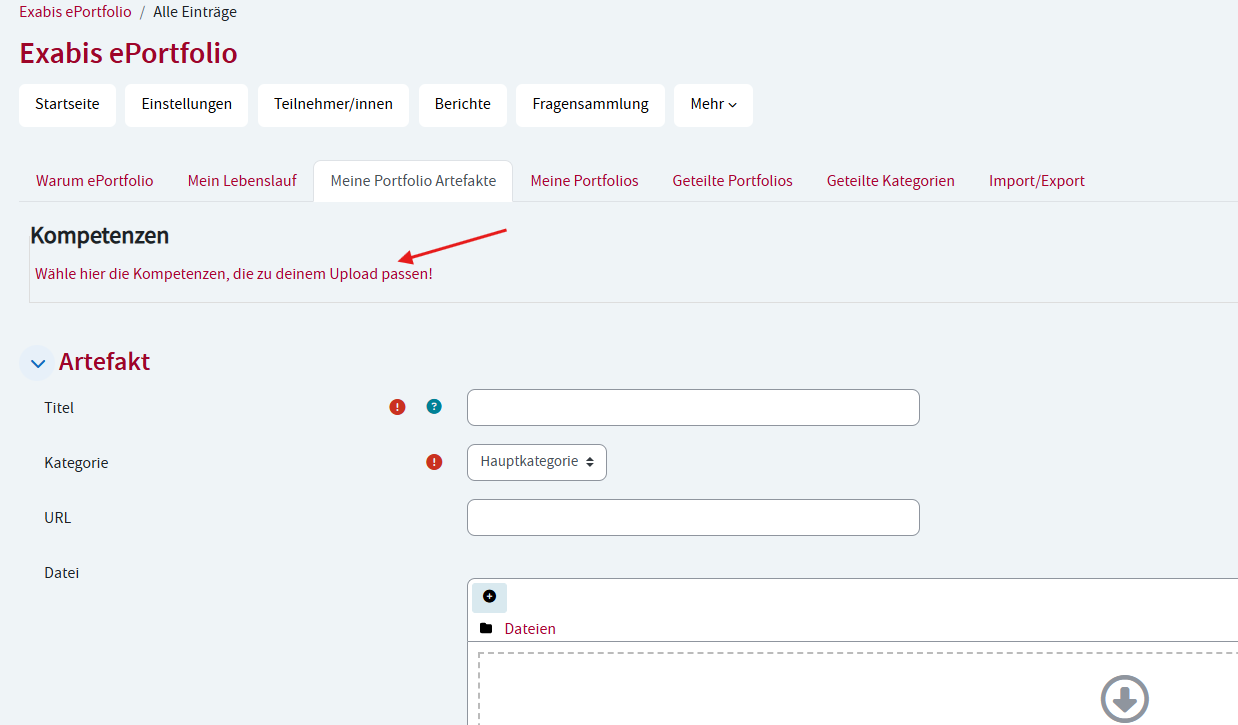This screenshot has height=725, width=1238.
Task: Click the Kategorie field label
Action: 76,463
